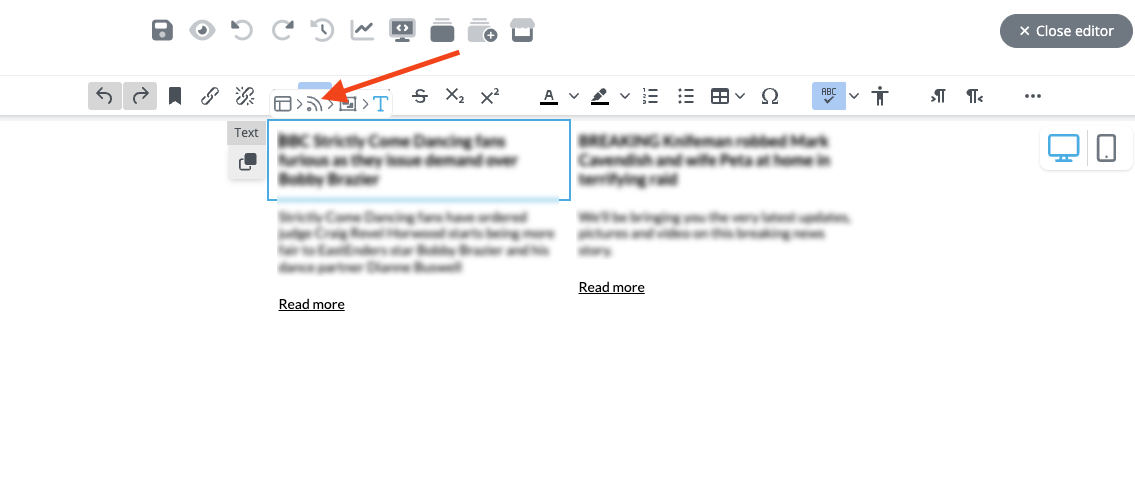Click the text toolbar undo arrow
The height and width of the screenshot is (501, 1135).
click(x=105, y=96)
